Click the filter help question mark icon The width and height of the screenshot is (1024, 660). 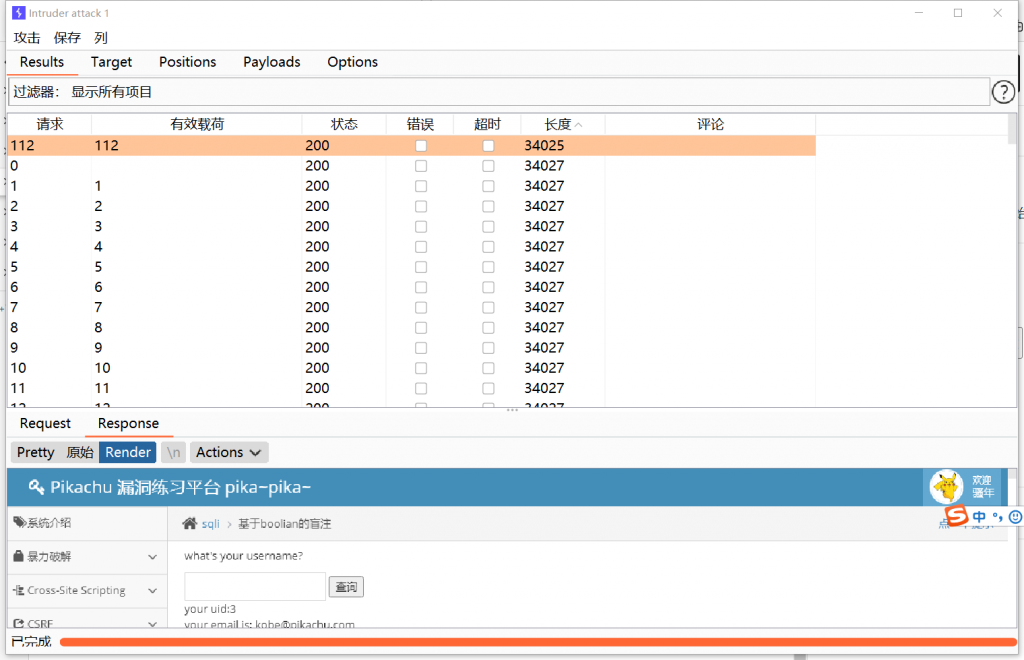pos(1003,92)
